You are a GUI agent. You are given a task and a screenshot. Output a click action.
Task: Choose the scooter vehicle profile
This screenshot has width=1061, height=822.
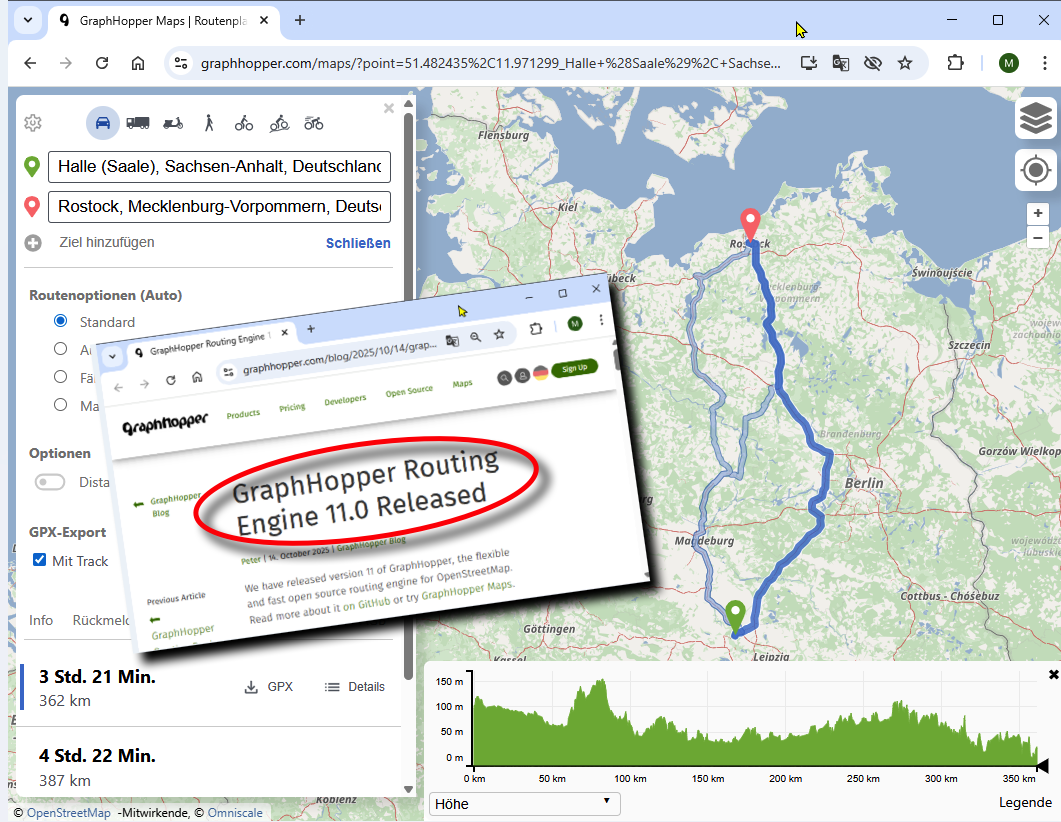pos(173,123)
